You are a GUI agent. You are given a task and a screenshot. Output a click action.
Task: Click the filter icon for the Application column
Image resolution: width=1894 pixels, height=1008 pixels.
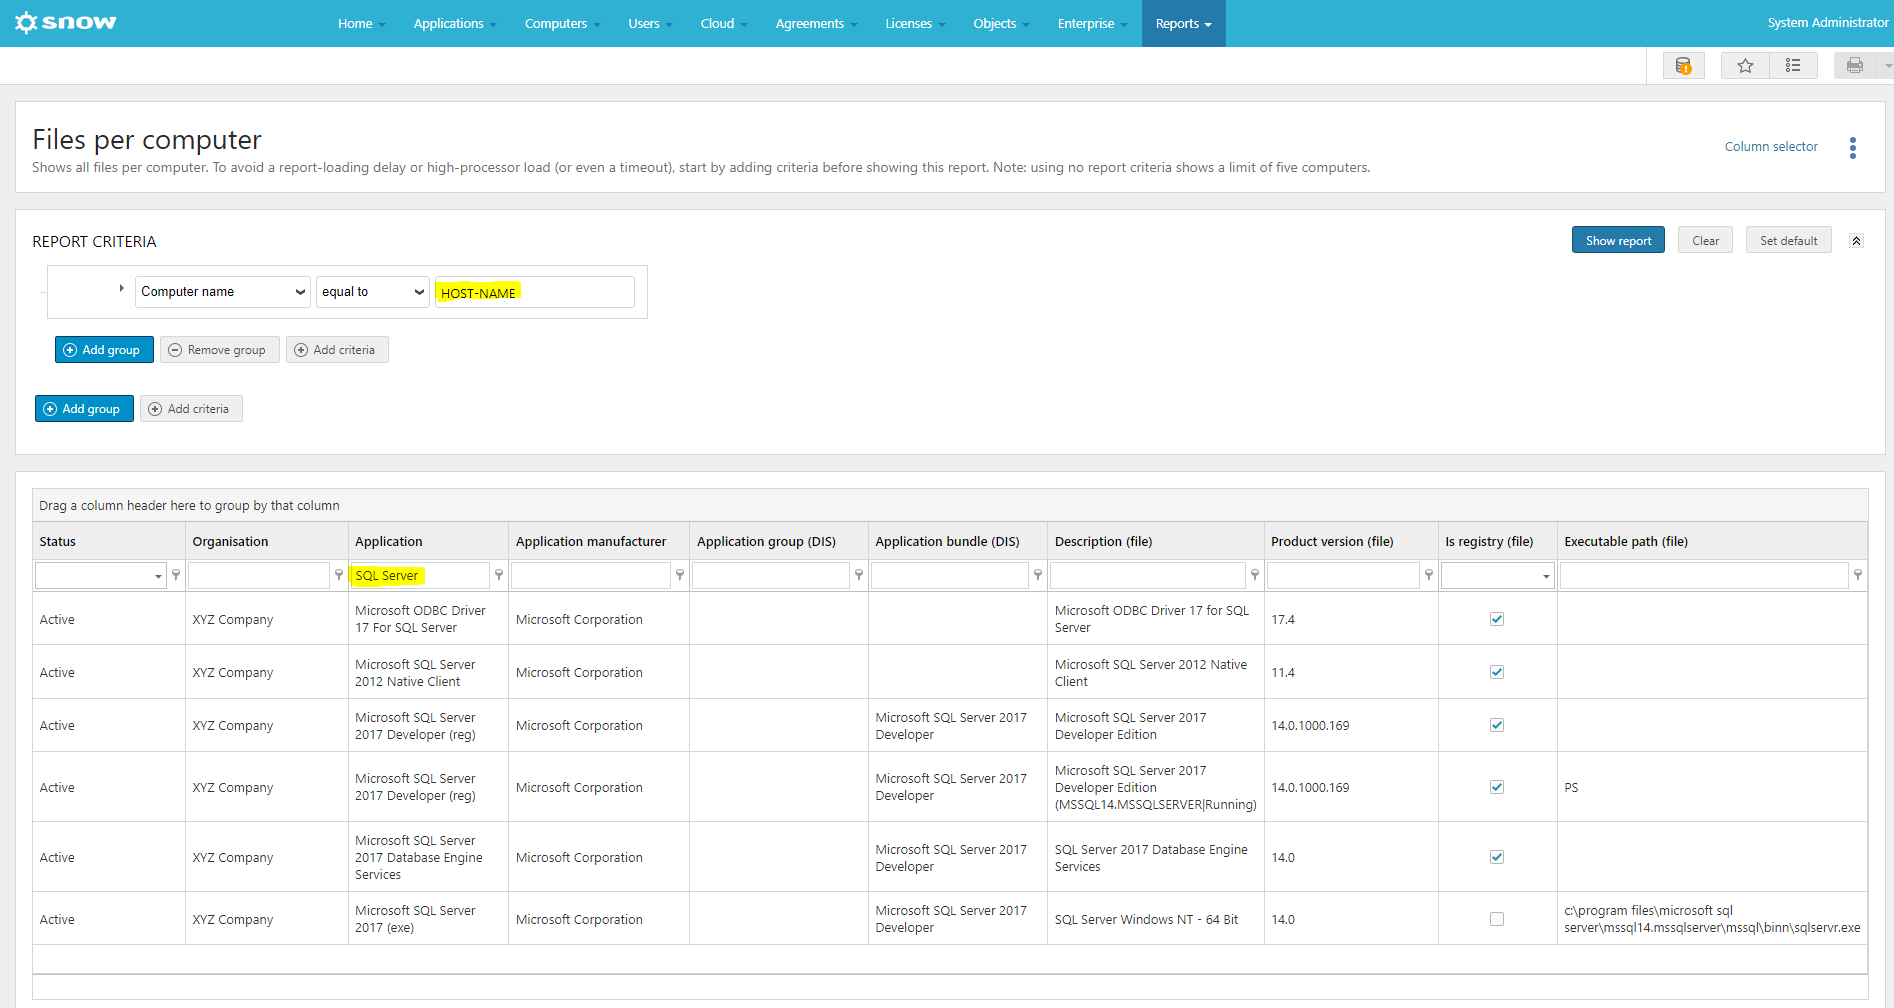[499, 575]
